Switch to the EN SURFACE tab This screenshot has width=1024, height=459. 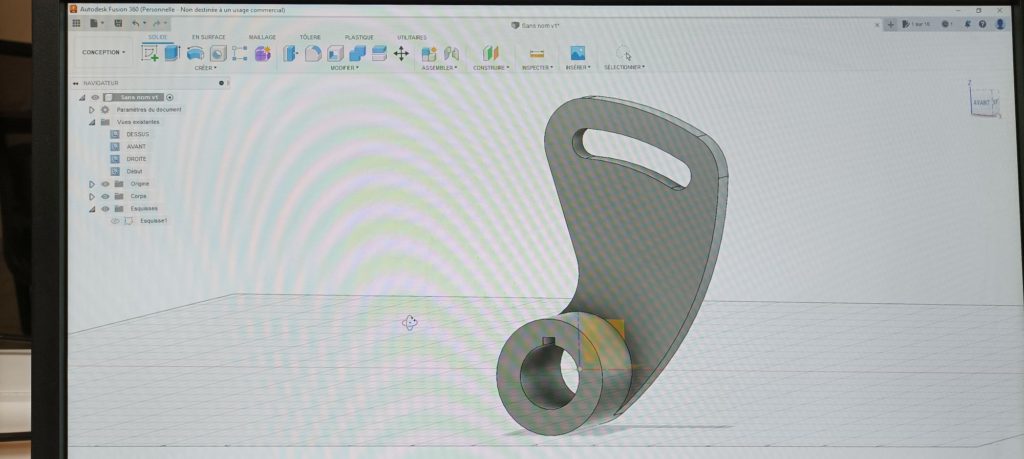click(x=209, y=37)
